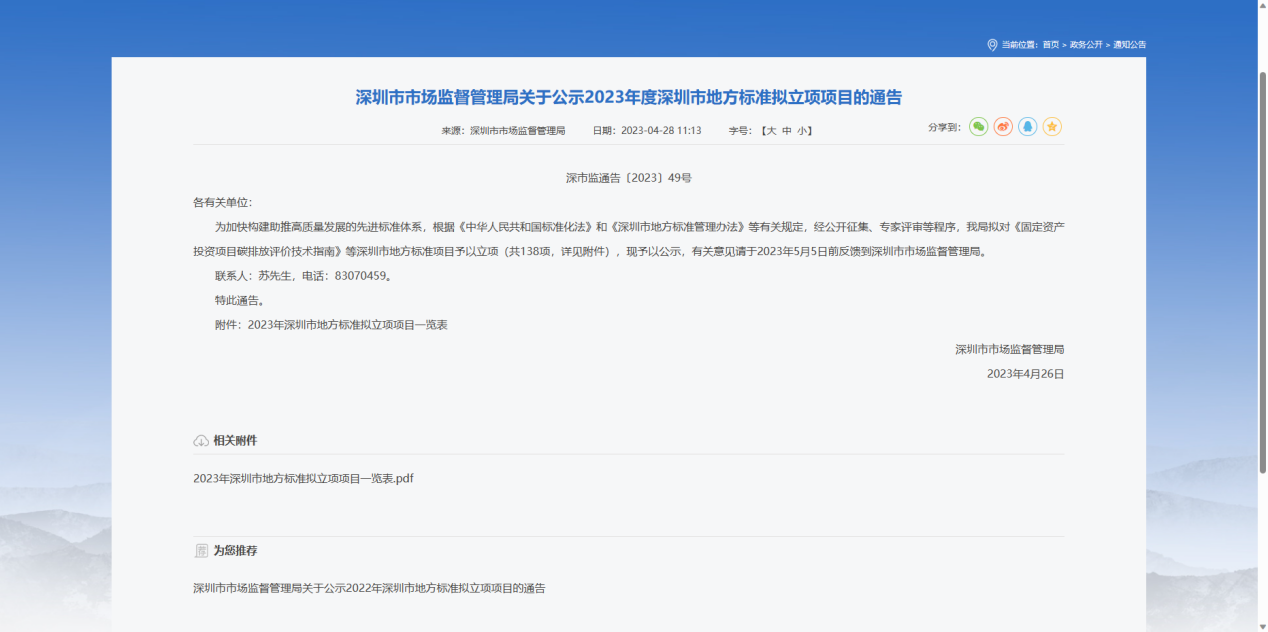Click the text 特此通告。
Image resolution: width=1268 pixels, height=632 pixels.
click(240, 301)
